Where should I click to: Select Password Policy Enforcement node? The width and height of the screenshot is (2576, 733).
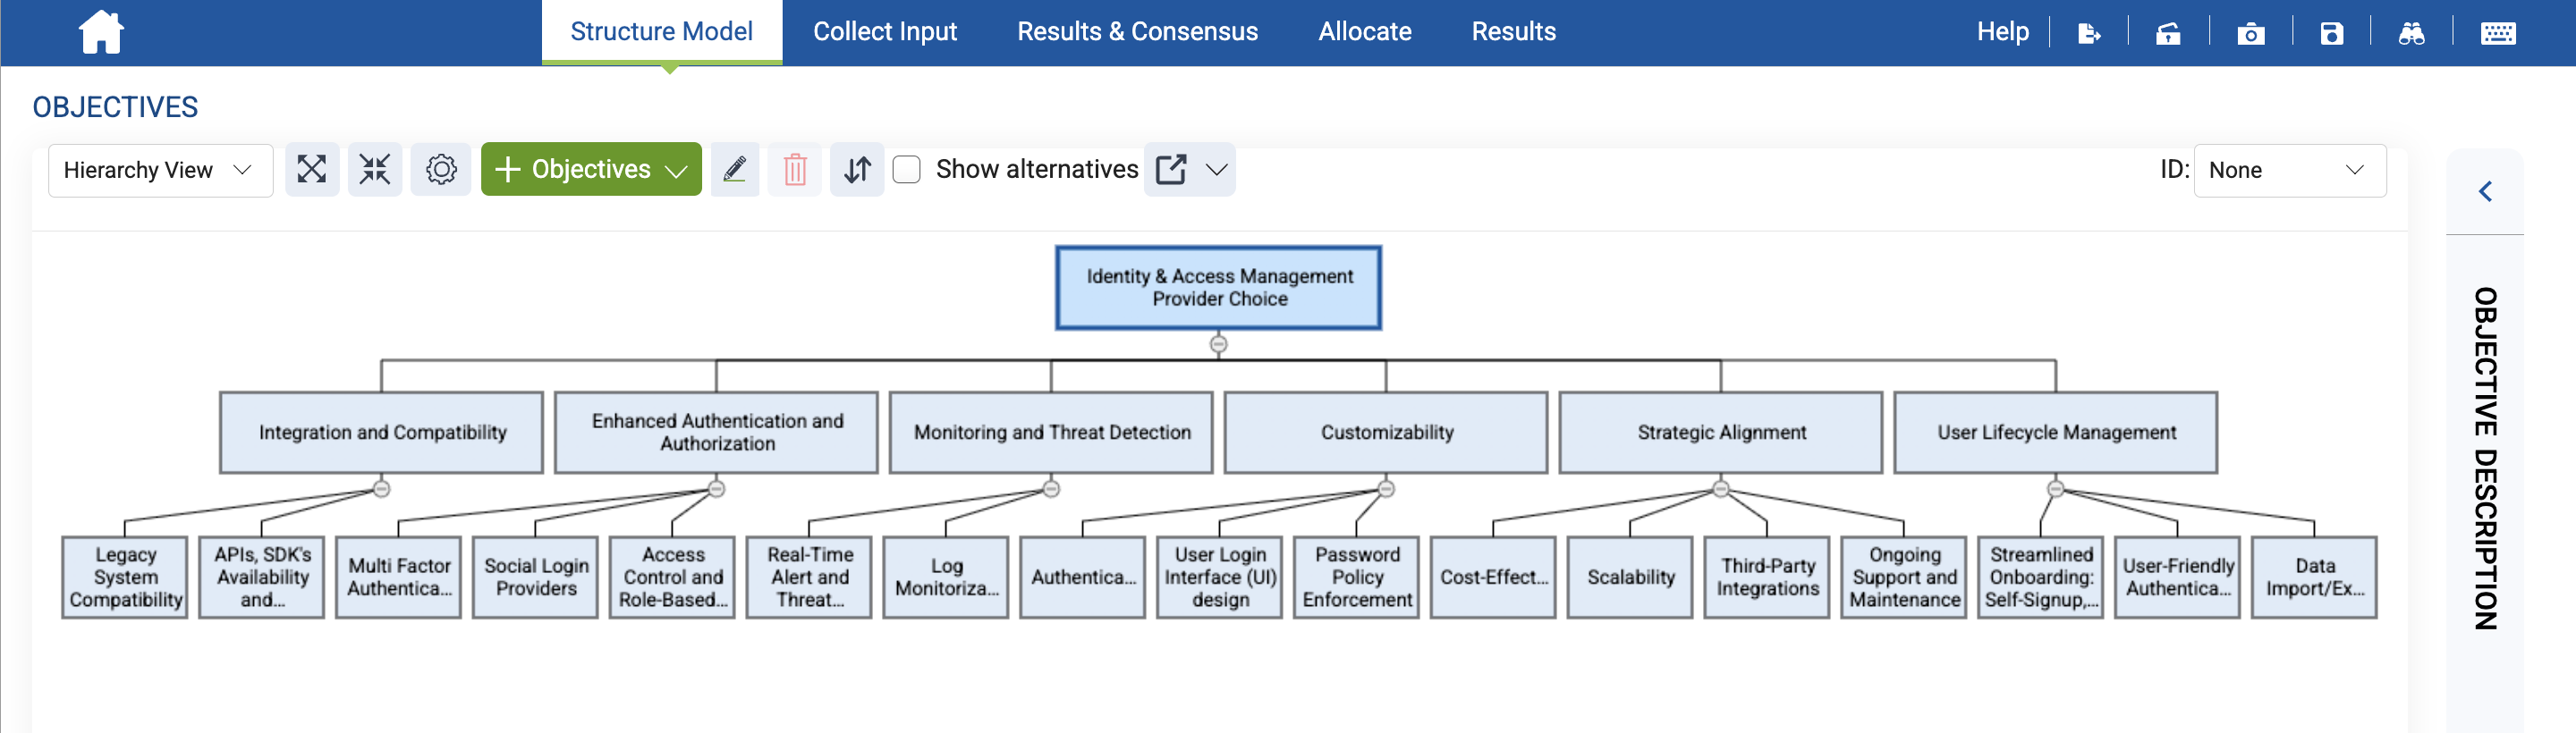(x=1357, y=577)
